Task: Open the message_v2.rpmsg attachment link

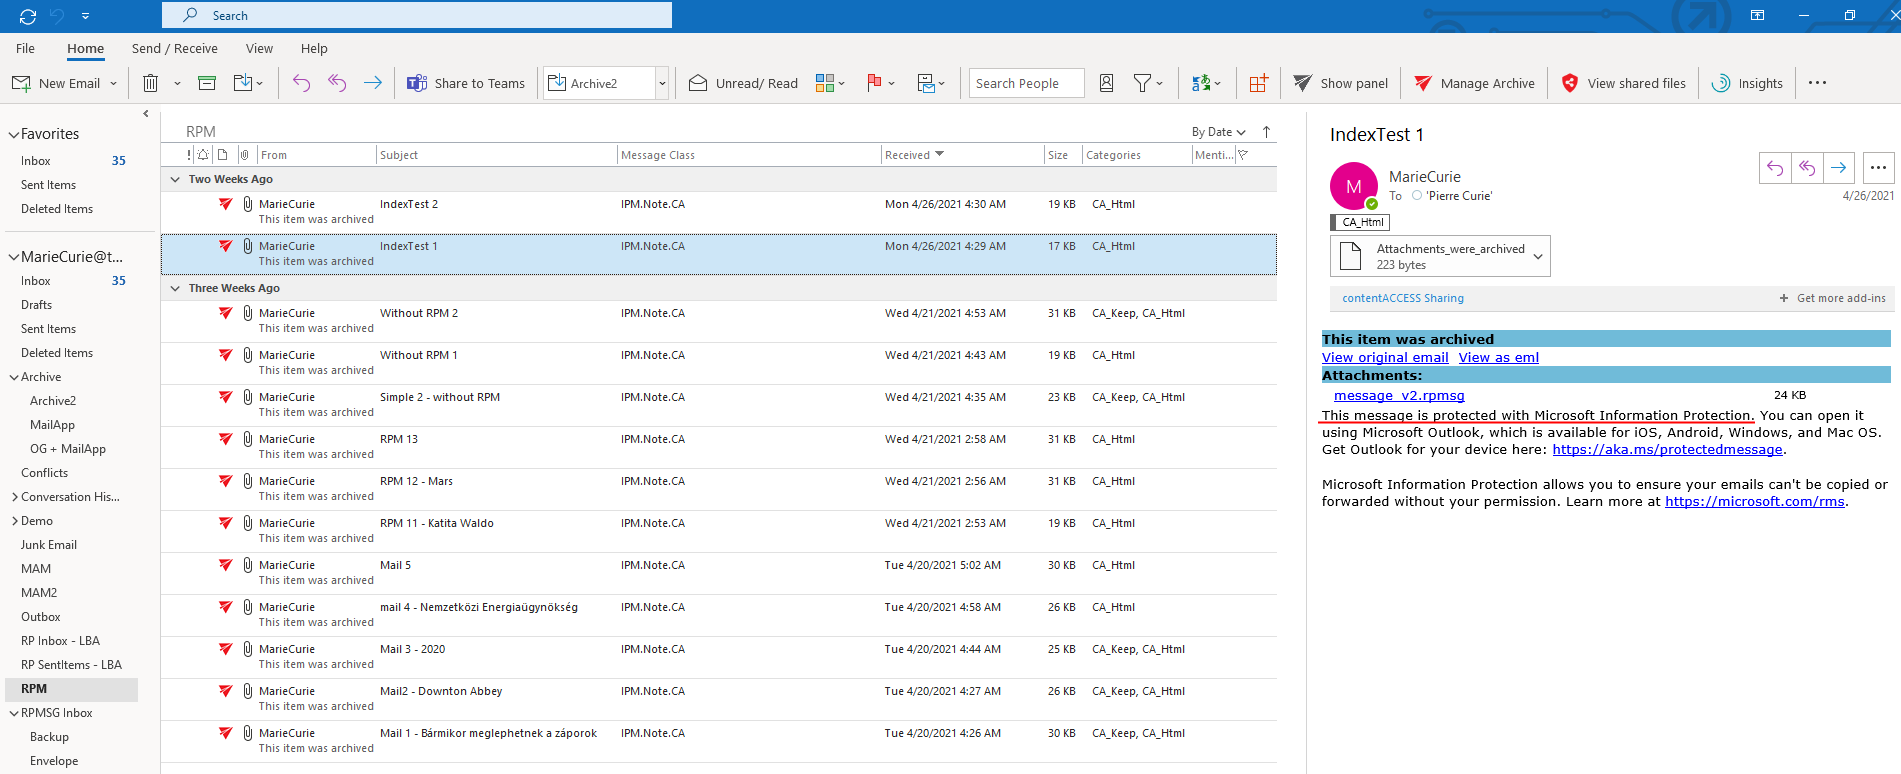Action: click(1398, 396)
